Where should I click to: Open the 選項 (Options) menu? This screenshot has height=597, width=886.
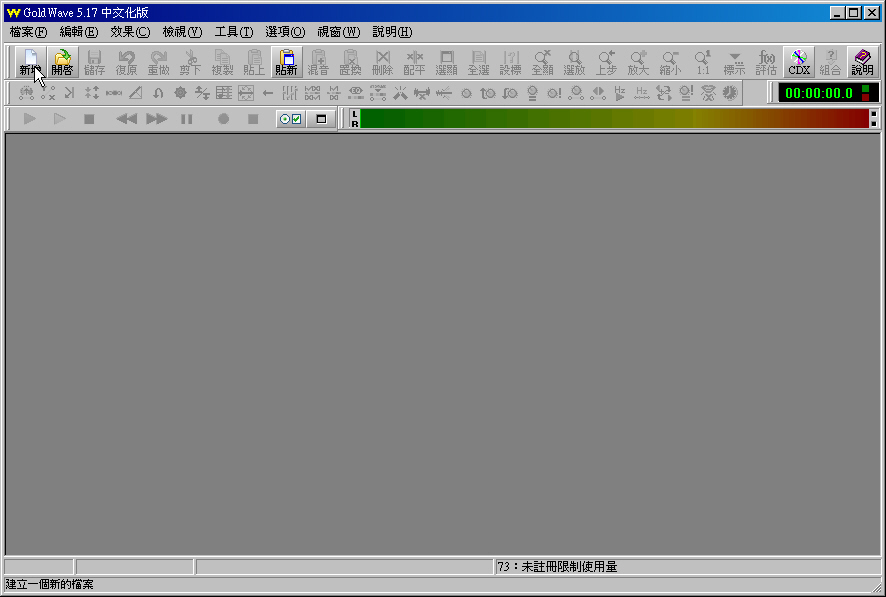(x=285, y=32)
